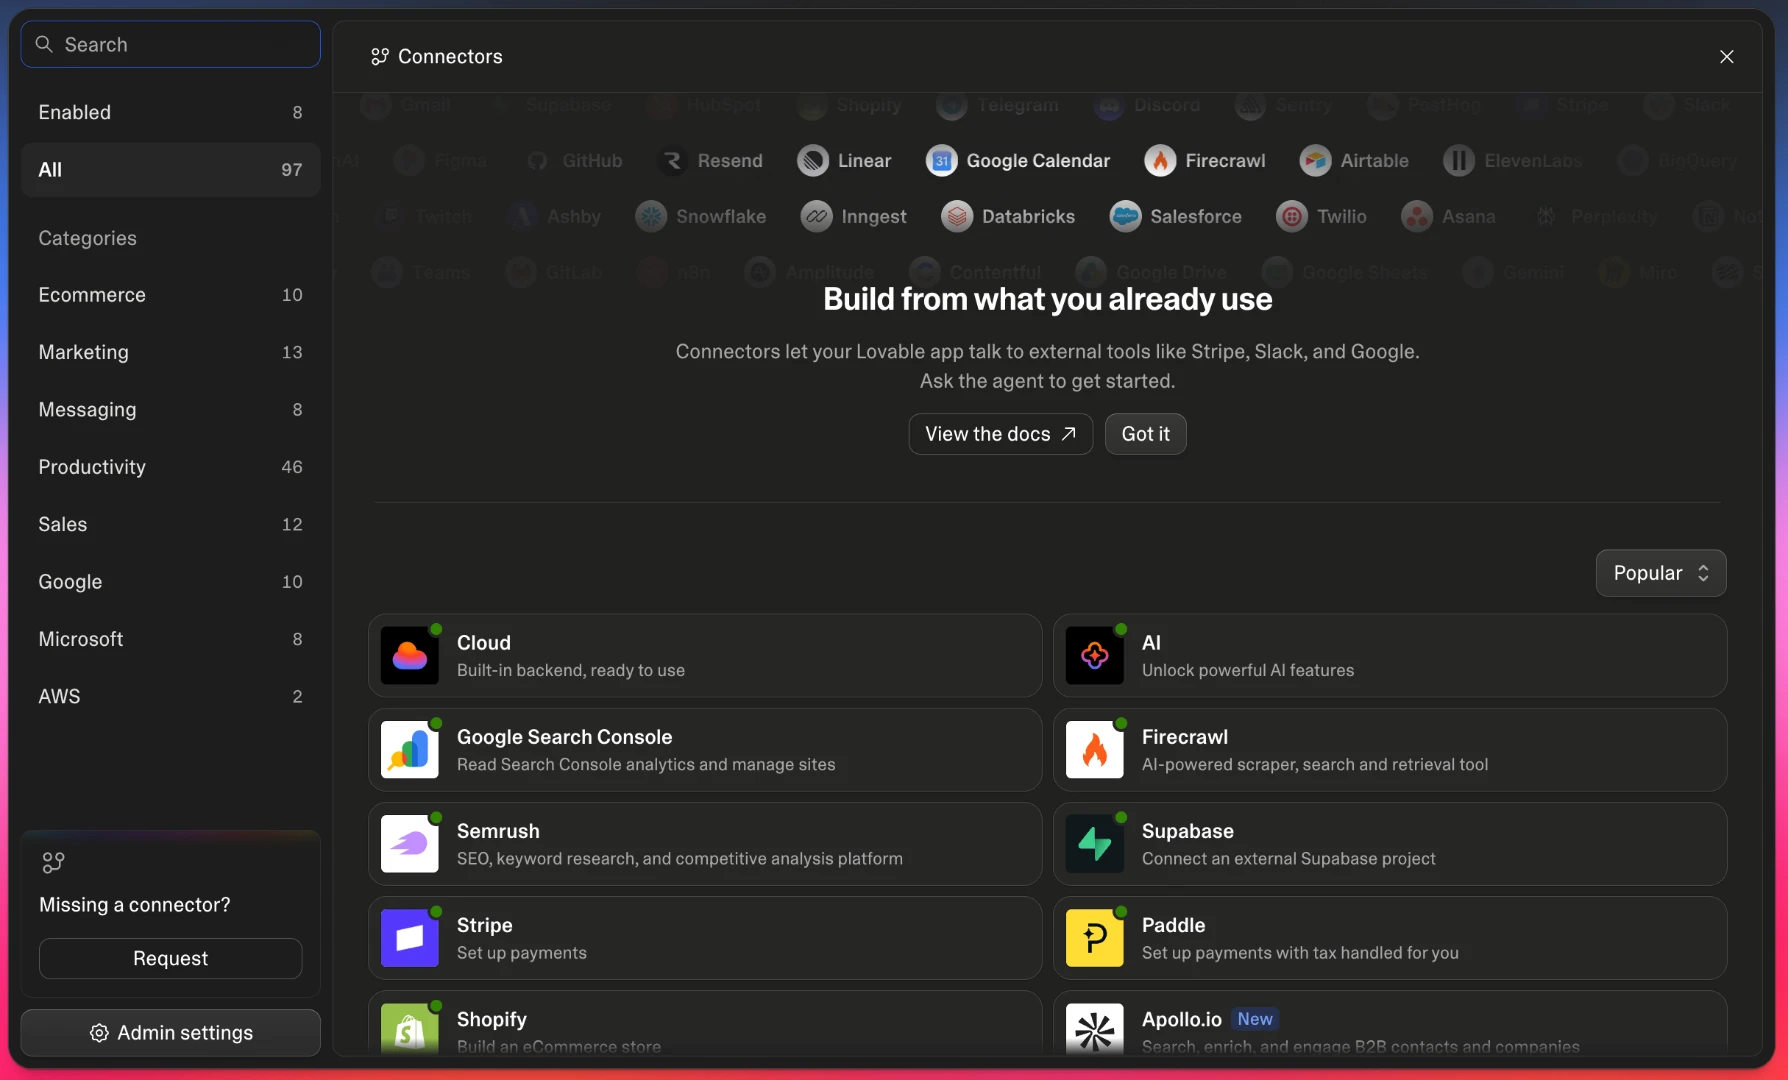Click the AI connector icon
Screen dimensions: 1788x1080
pyautogui.click(x=1094, y=656)
